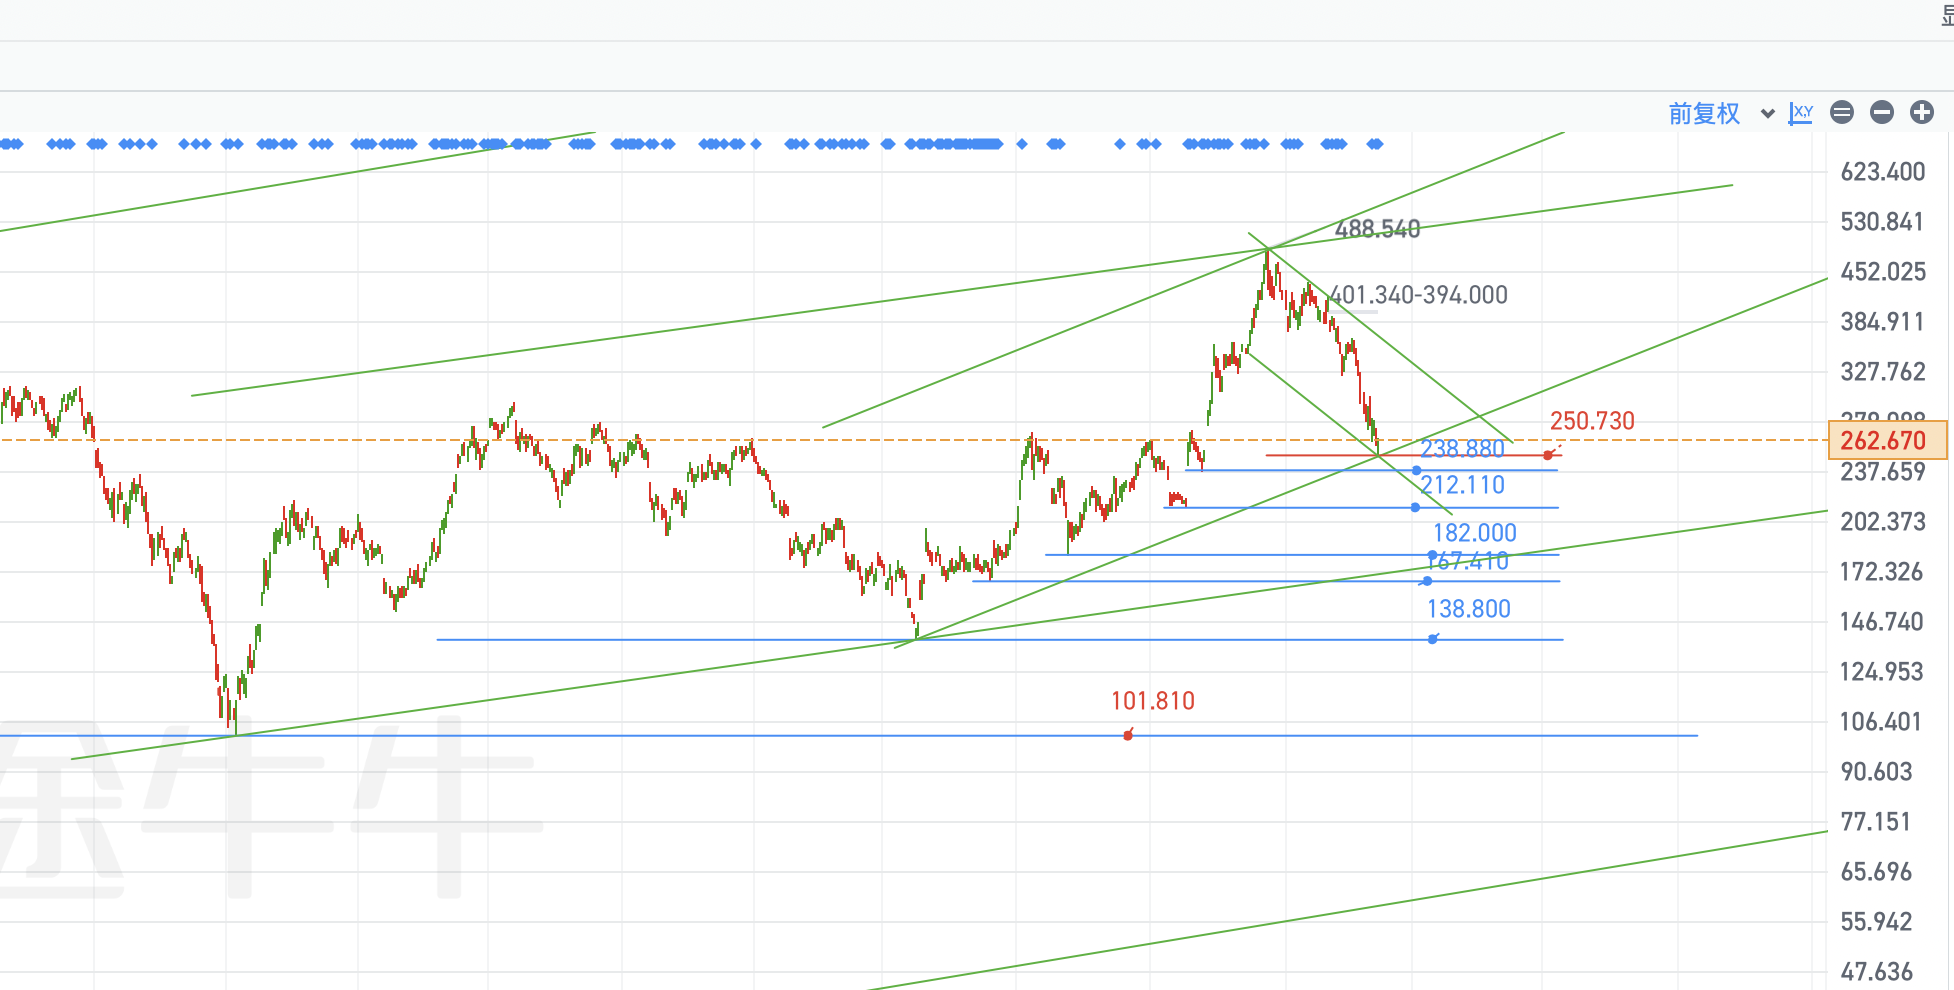Select the red anchor dot at 101.810 line

coord(1128,736)
